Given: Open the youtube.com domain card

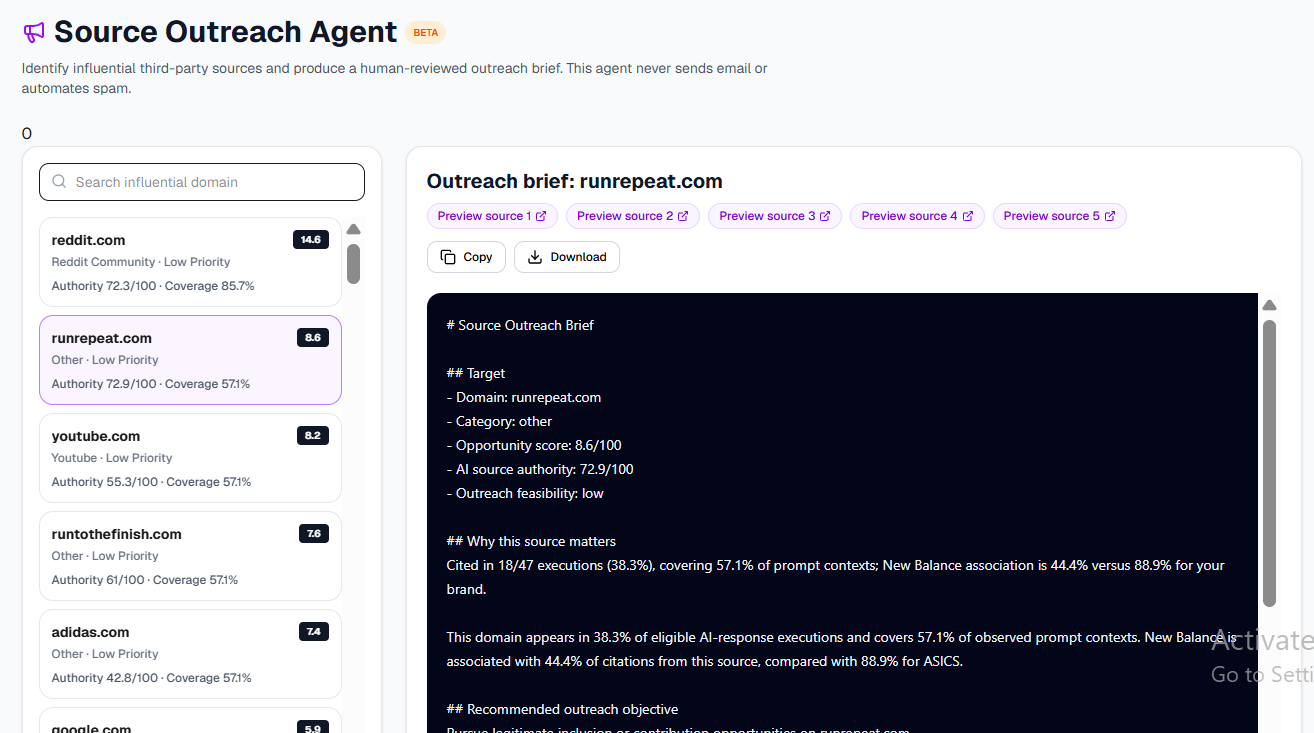Looking at the screenshot, I should (x=190, y=458).
